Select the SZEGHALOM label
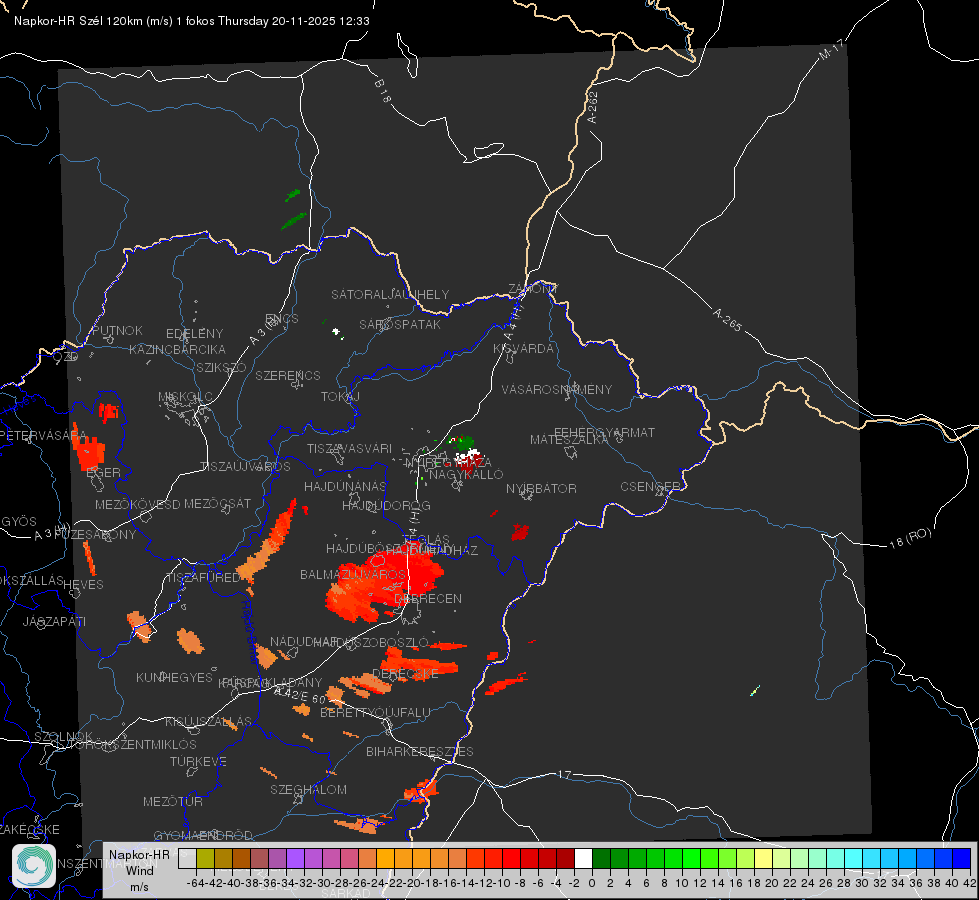Image resolution: width=979 pixels, height=900 pixels. [308, 789]
